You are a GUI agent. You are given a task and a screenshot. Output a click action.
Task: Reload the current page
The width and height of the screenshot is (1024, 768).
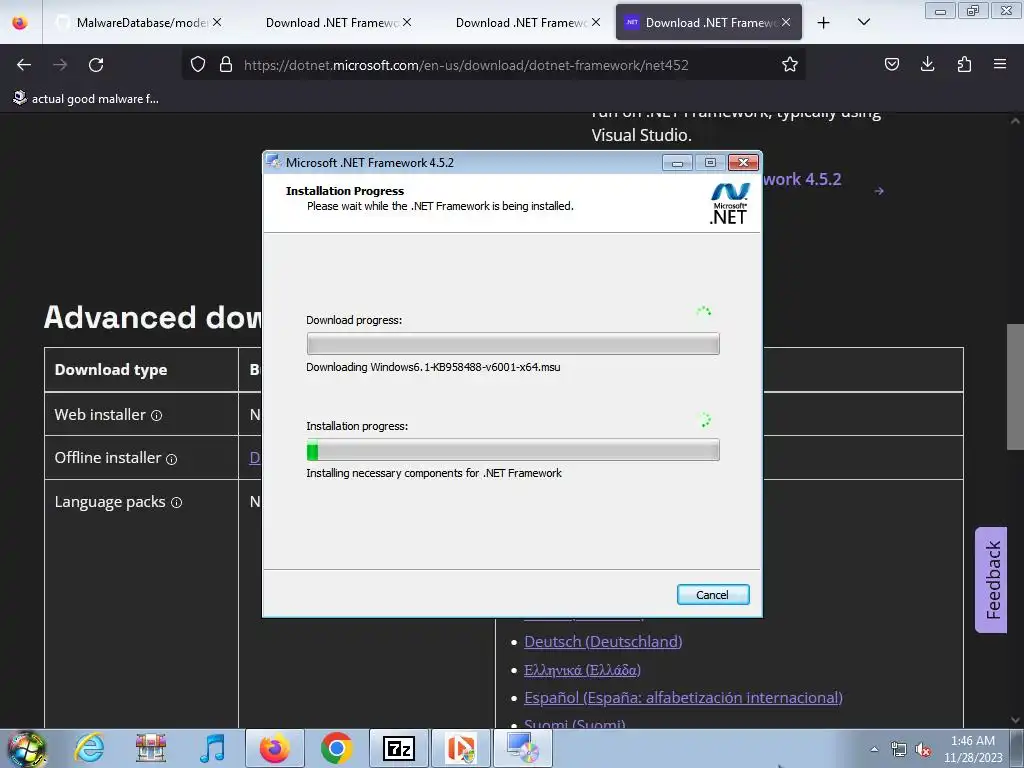[x=96, y=65]
